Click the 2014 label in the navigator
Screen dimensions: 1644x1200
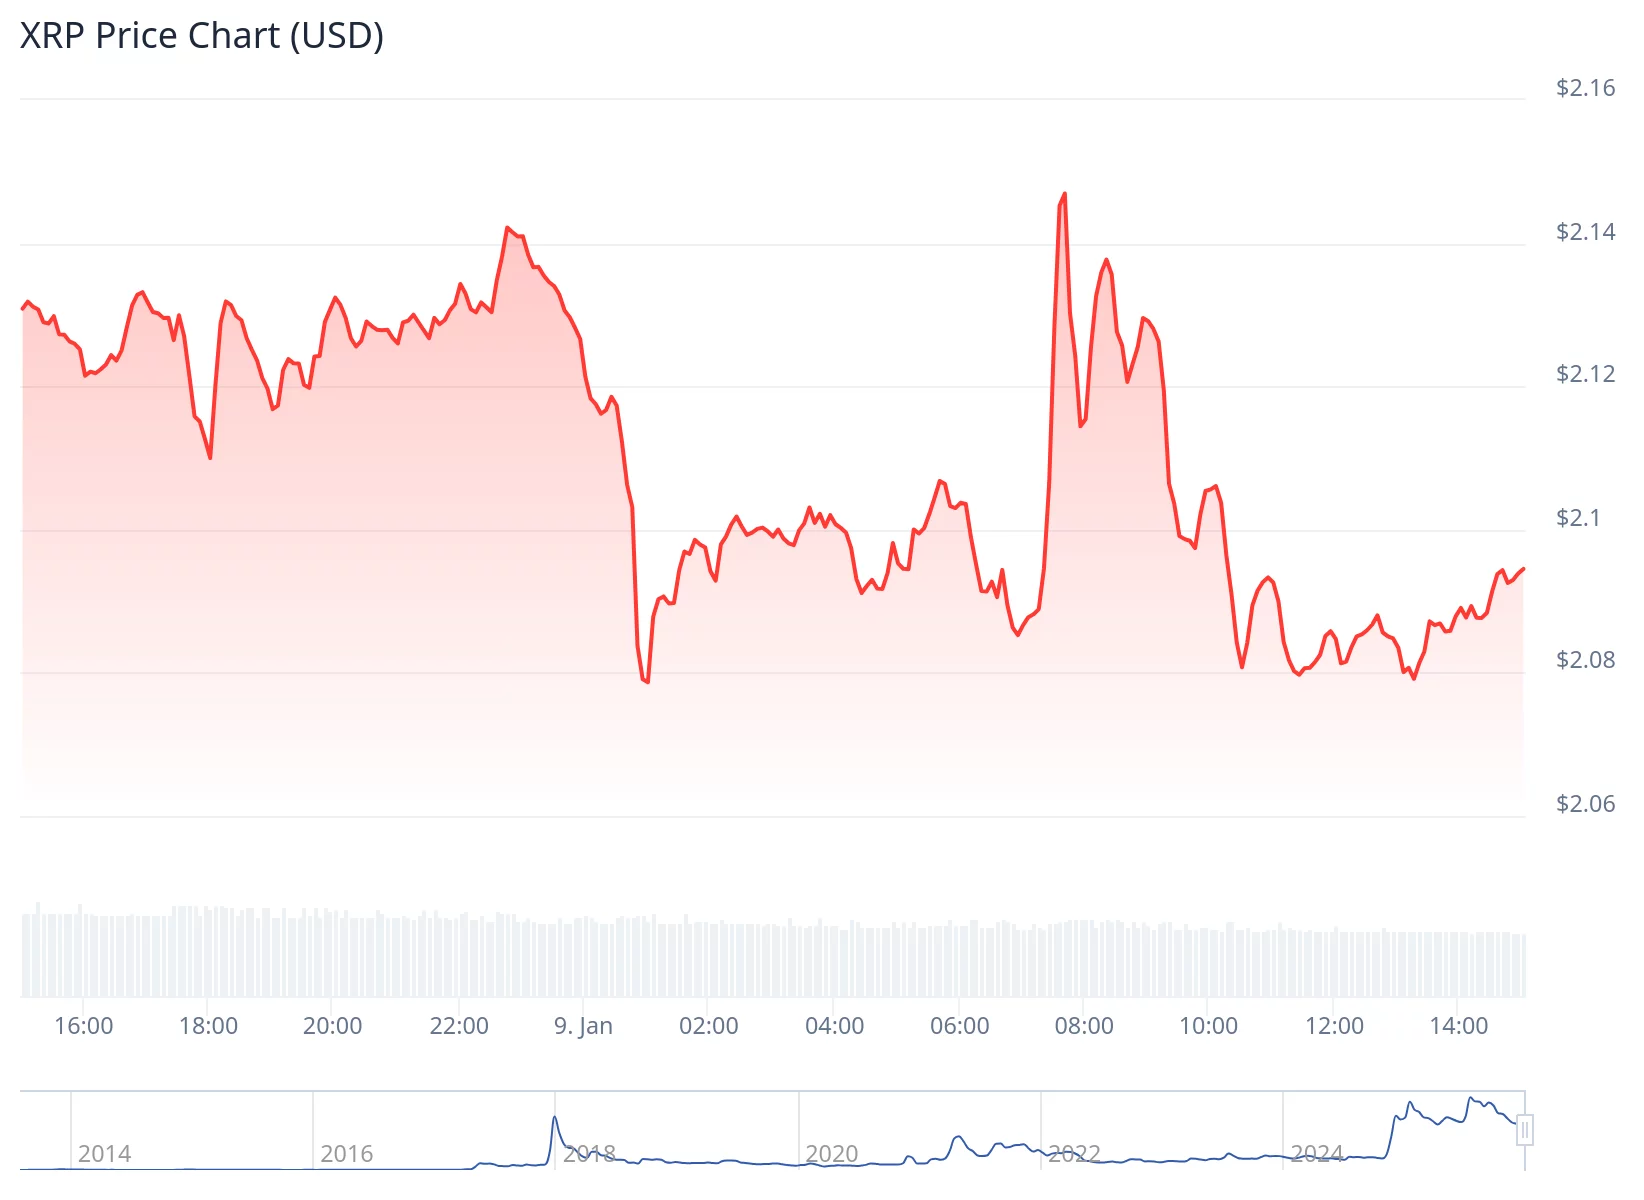pos(104,1154)
